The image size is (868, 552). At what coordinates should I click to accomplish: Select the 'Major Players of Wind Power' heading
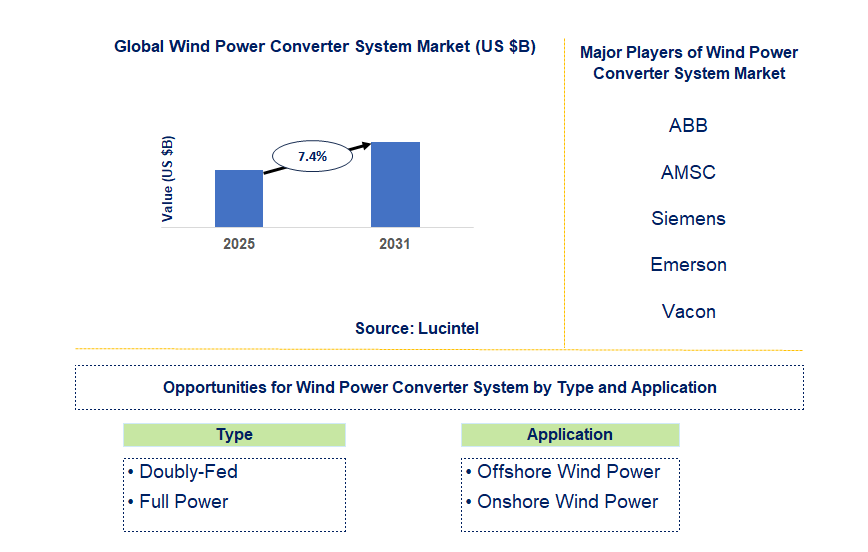click(689, 63)
